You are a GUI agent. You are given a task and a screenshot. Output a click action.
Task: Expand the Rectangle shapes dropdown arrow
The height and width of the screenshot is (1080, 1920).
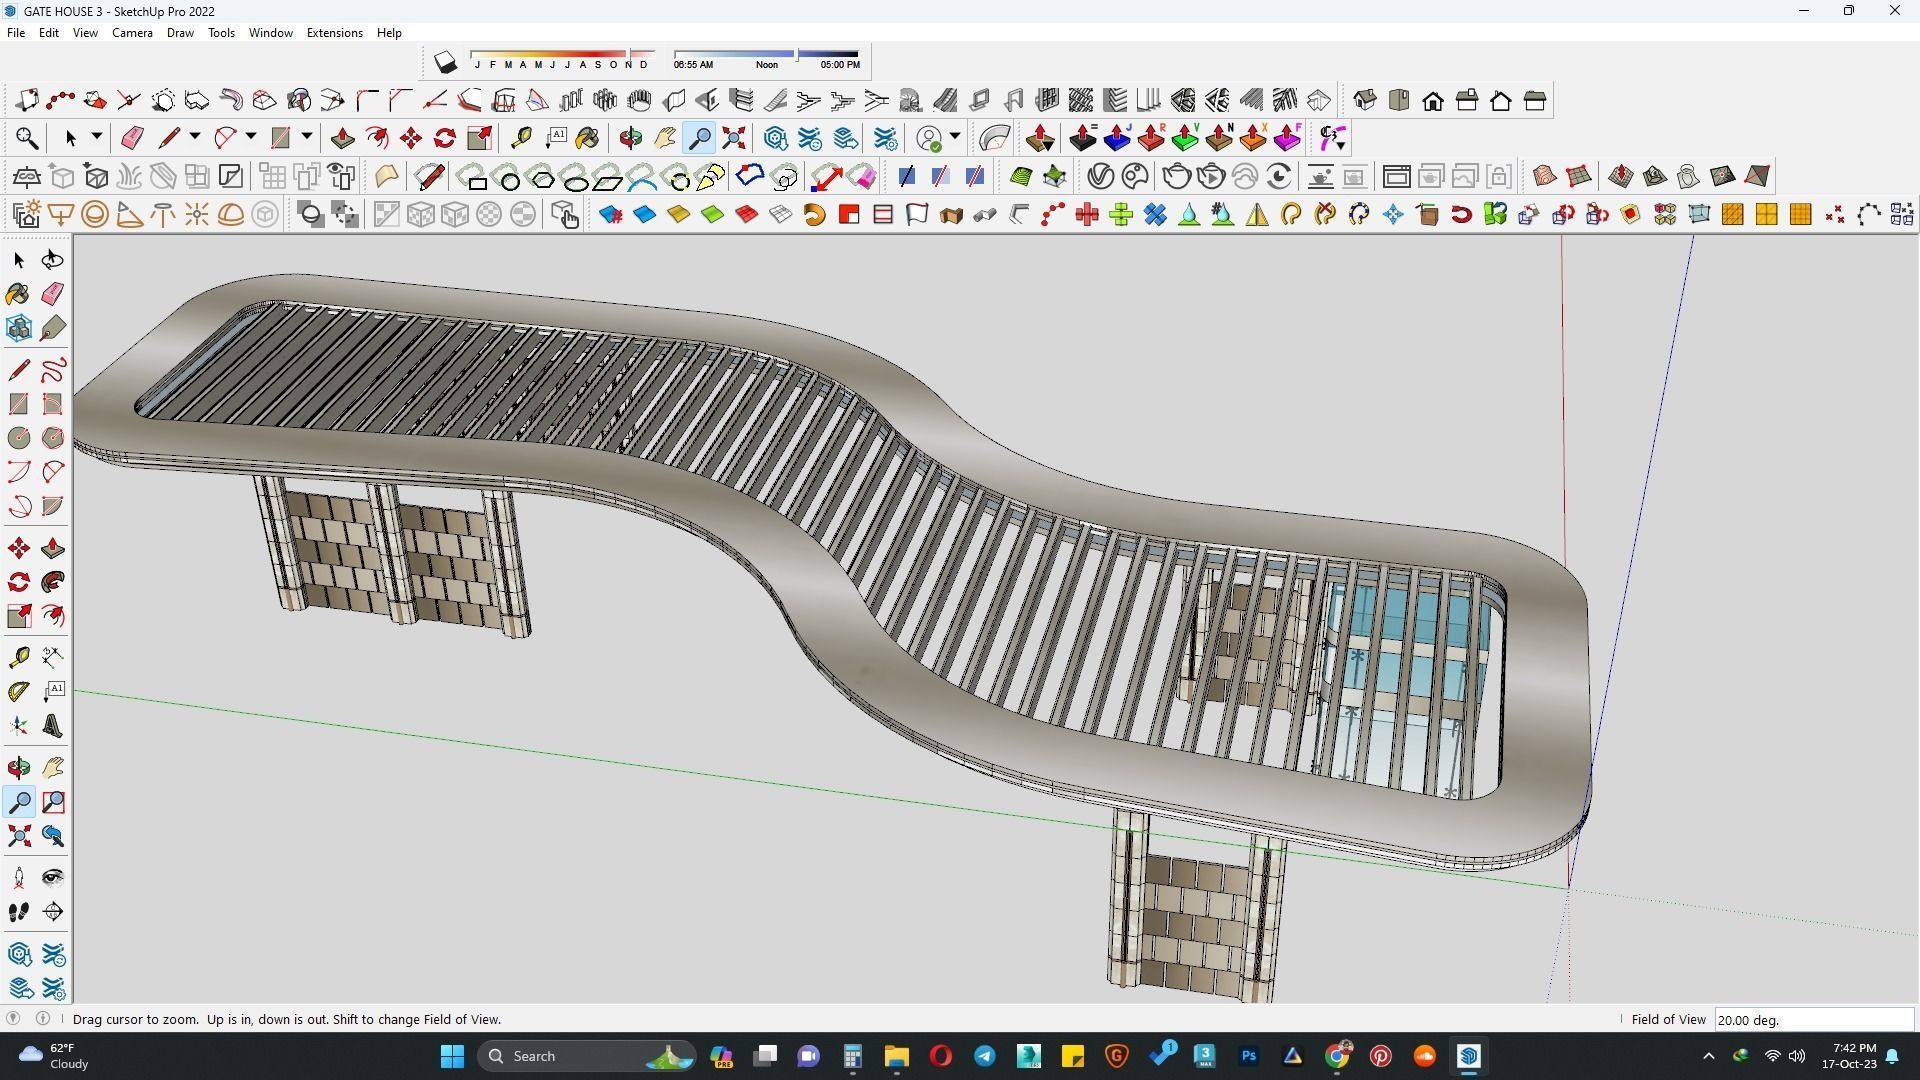point(307,137)
